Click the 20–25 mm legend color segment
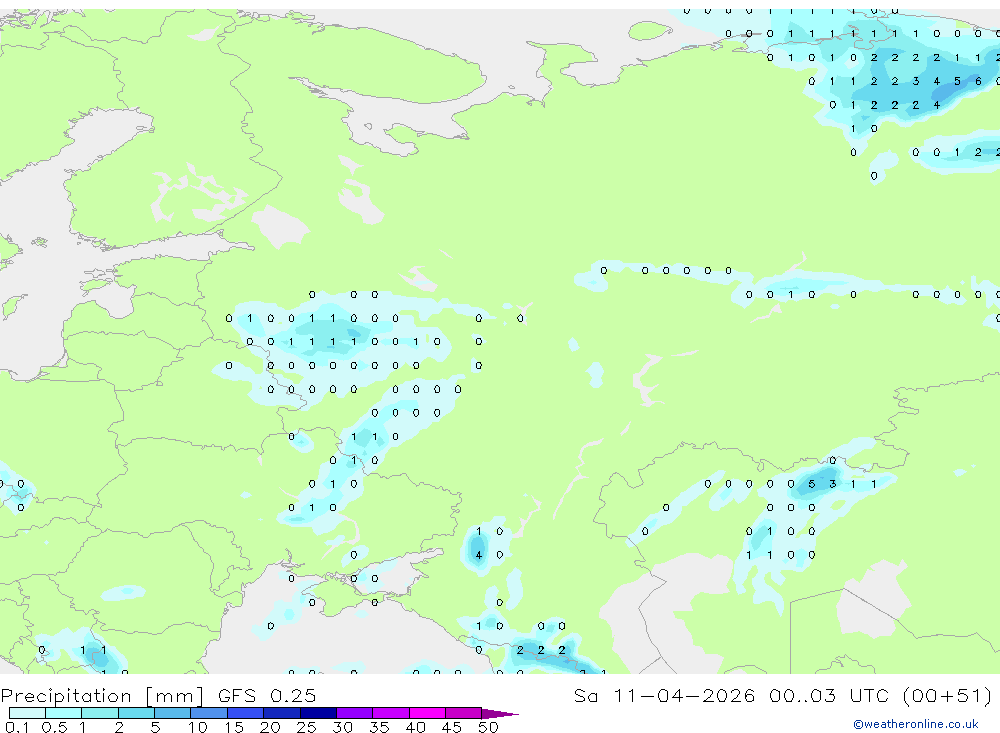1000x733 pixels. 281,713
